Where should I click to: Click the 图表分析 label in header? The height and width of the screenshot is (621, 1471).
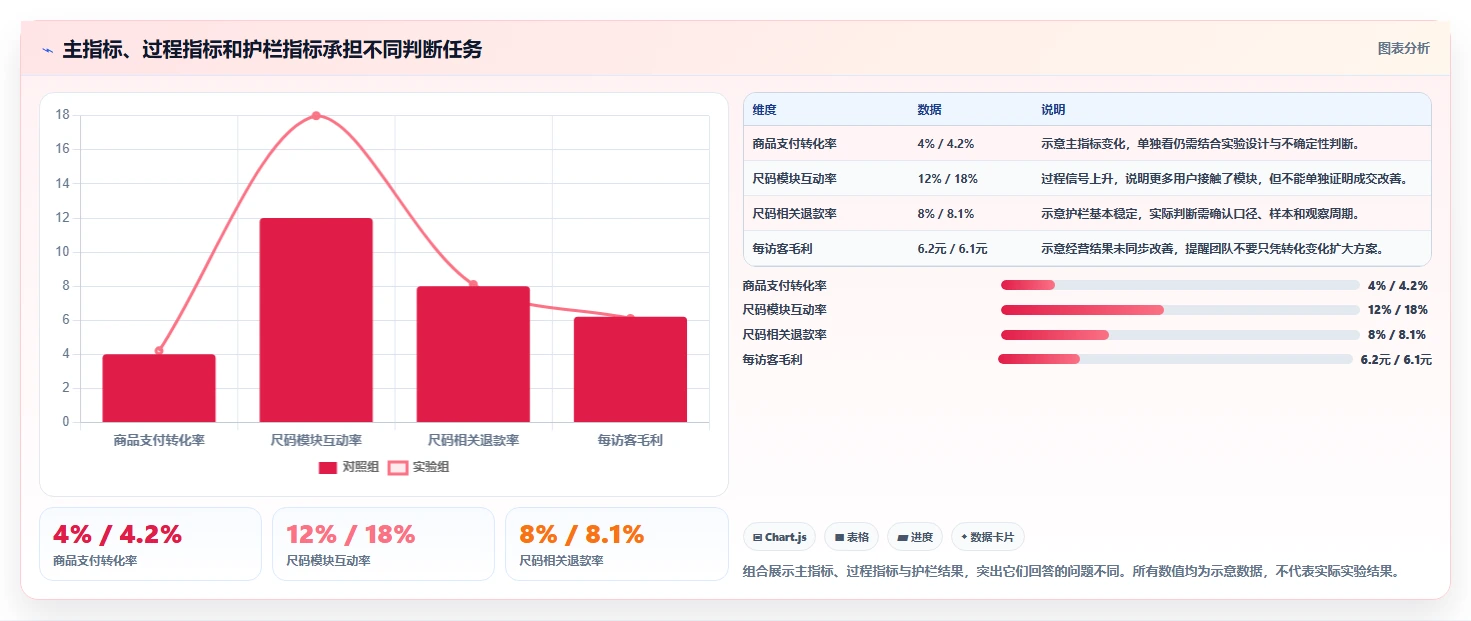[x=1403, y=48]
